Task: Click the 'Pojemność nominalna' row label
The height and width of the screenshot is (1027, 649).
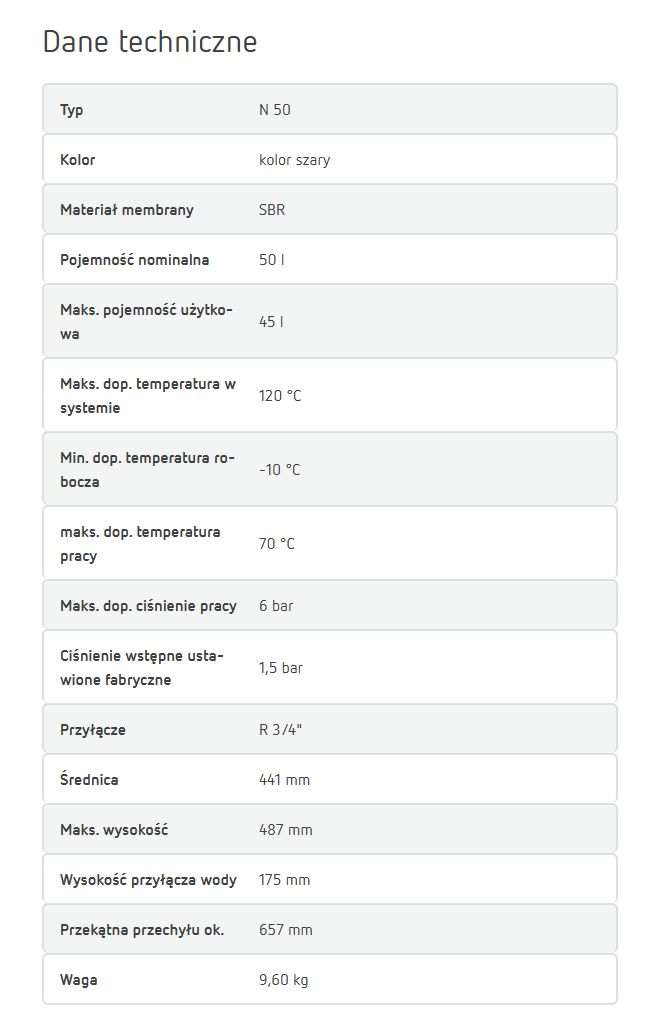Action: tap(134, 260)
